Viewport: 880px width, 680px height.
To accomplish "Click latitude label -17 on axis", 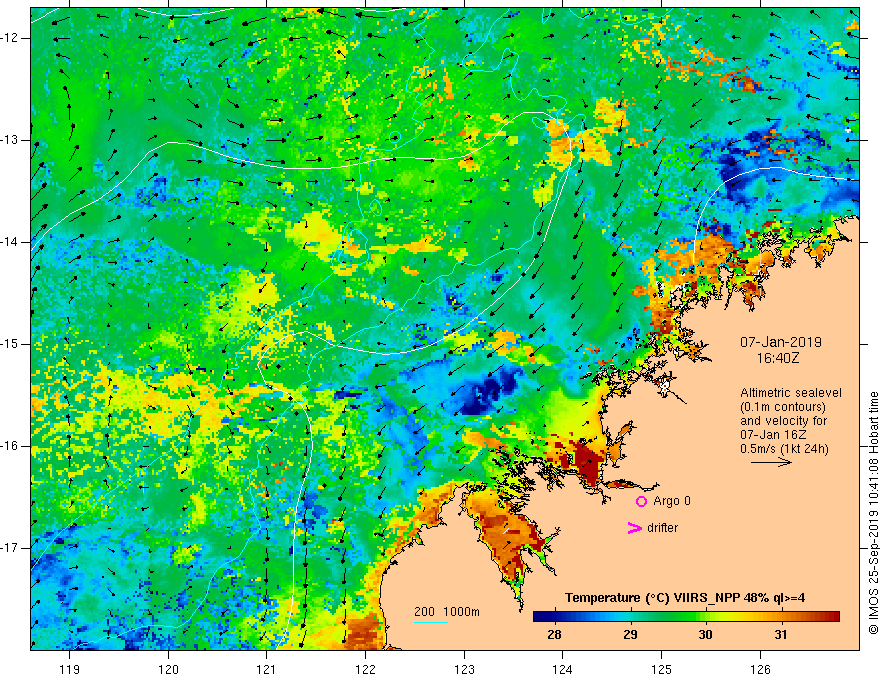I will coord(10,548).
